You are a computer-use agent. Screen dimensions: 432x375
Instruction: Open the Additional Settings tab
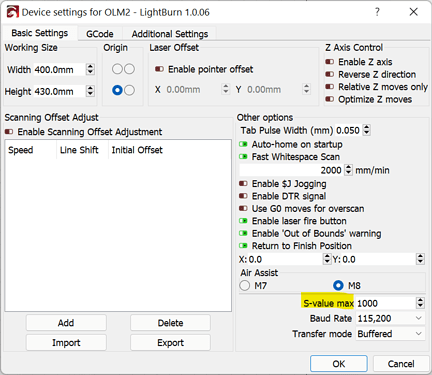(170, 34)
